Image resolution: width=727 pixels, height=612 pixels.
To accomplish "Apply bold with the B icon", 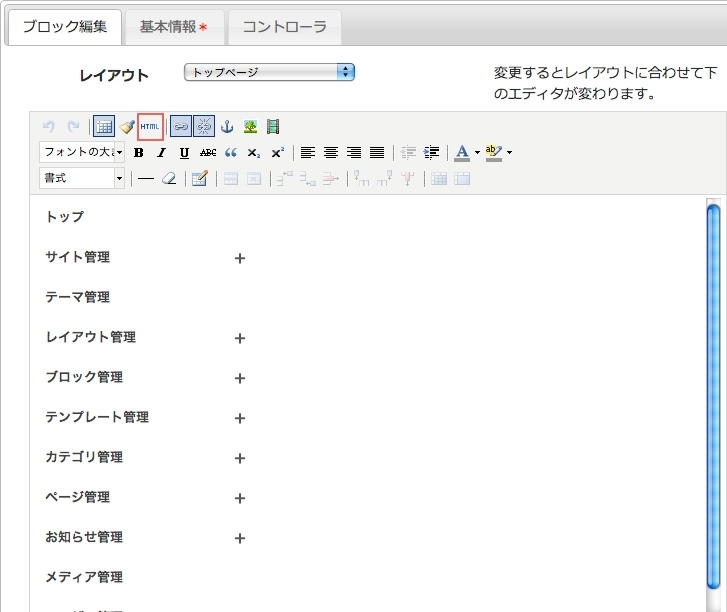I will click(138, 153).
